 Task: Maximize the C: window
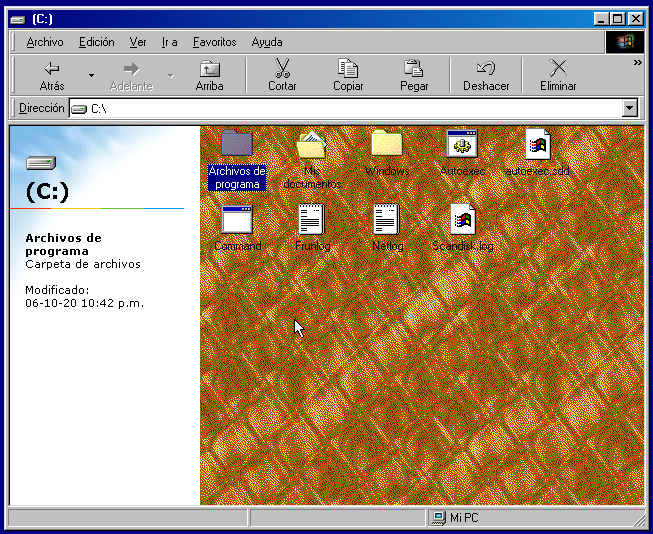click(x=617, y=19)
